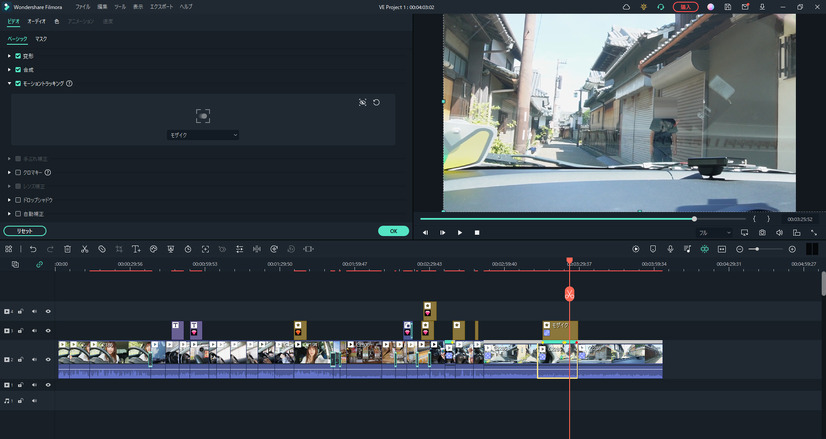Stop preview playback
Image resolution: width=826 pixels, height=439 pixels.
click(x=477, y=232)
